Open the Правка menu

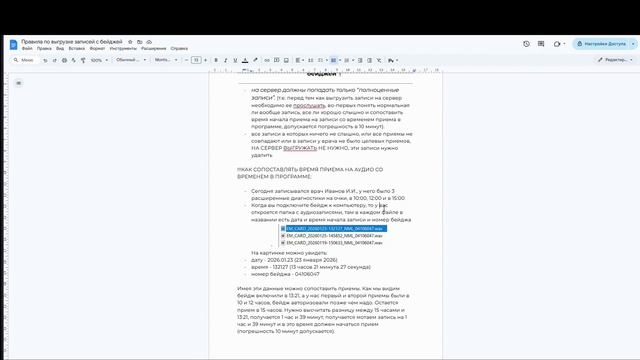(x=44, y=49)
